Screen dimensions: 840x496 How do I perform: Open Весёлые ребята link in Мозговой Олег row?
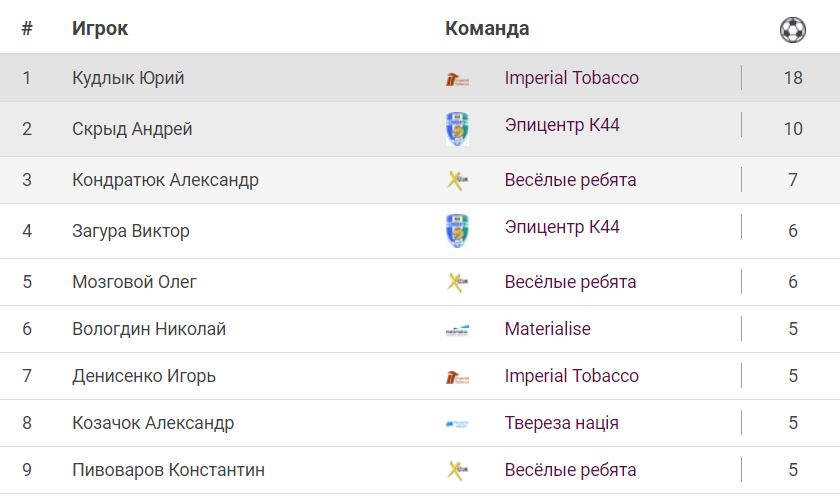tap(570, 282)
